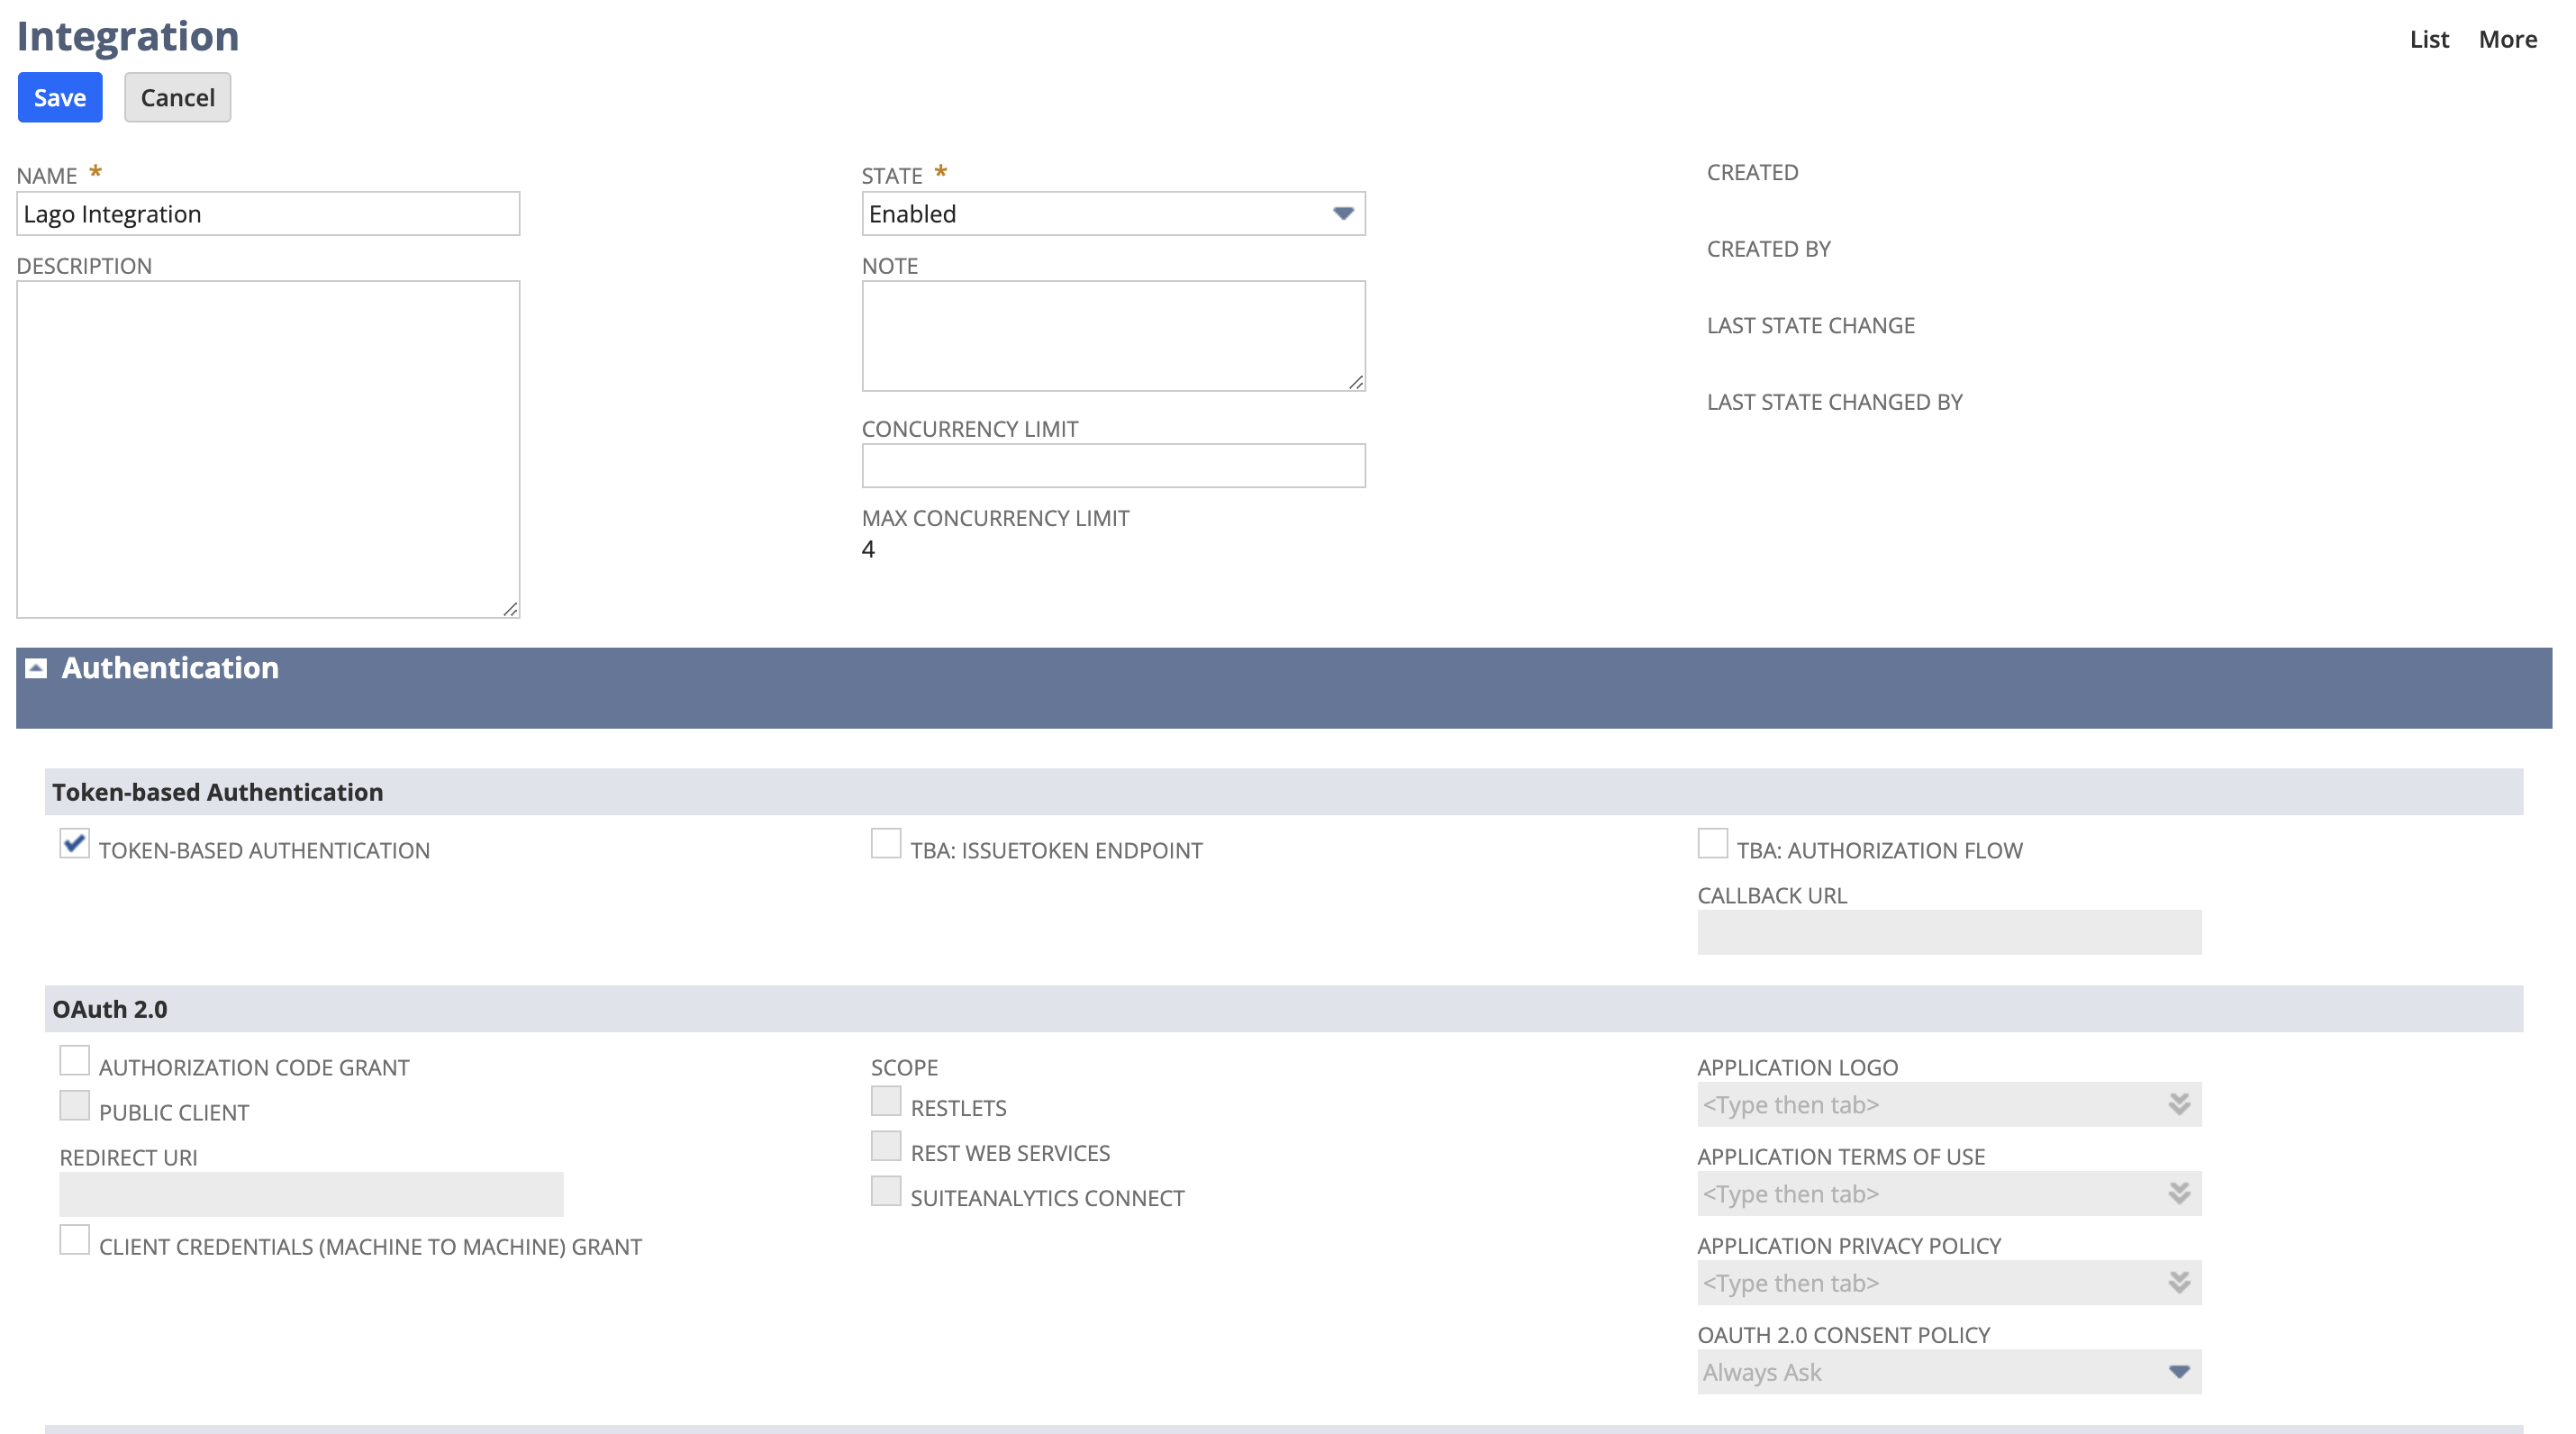This screenshot has width=2576, height=1434.
Task: Click Application Privacy Policy double-chevron icon
Action: [x=2179, y=1282]
